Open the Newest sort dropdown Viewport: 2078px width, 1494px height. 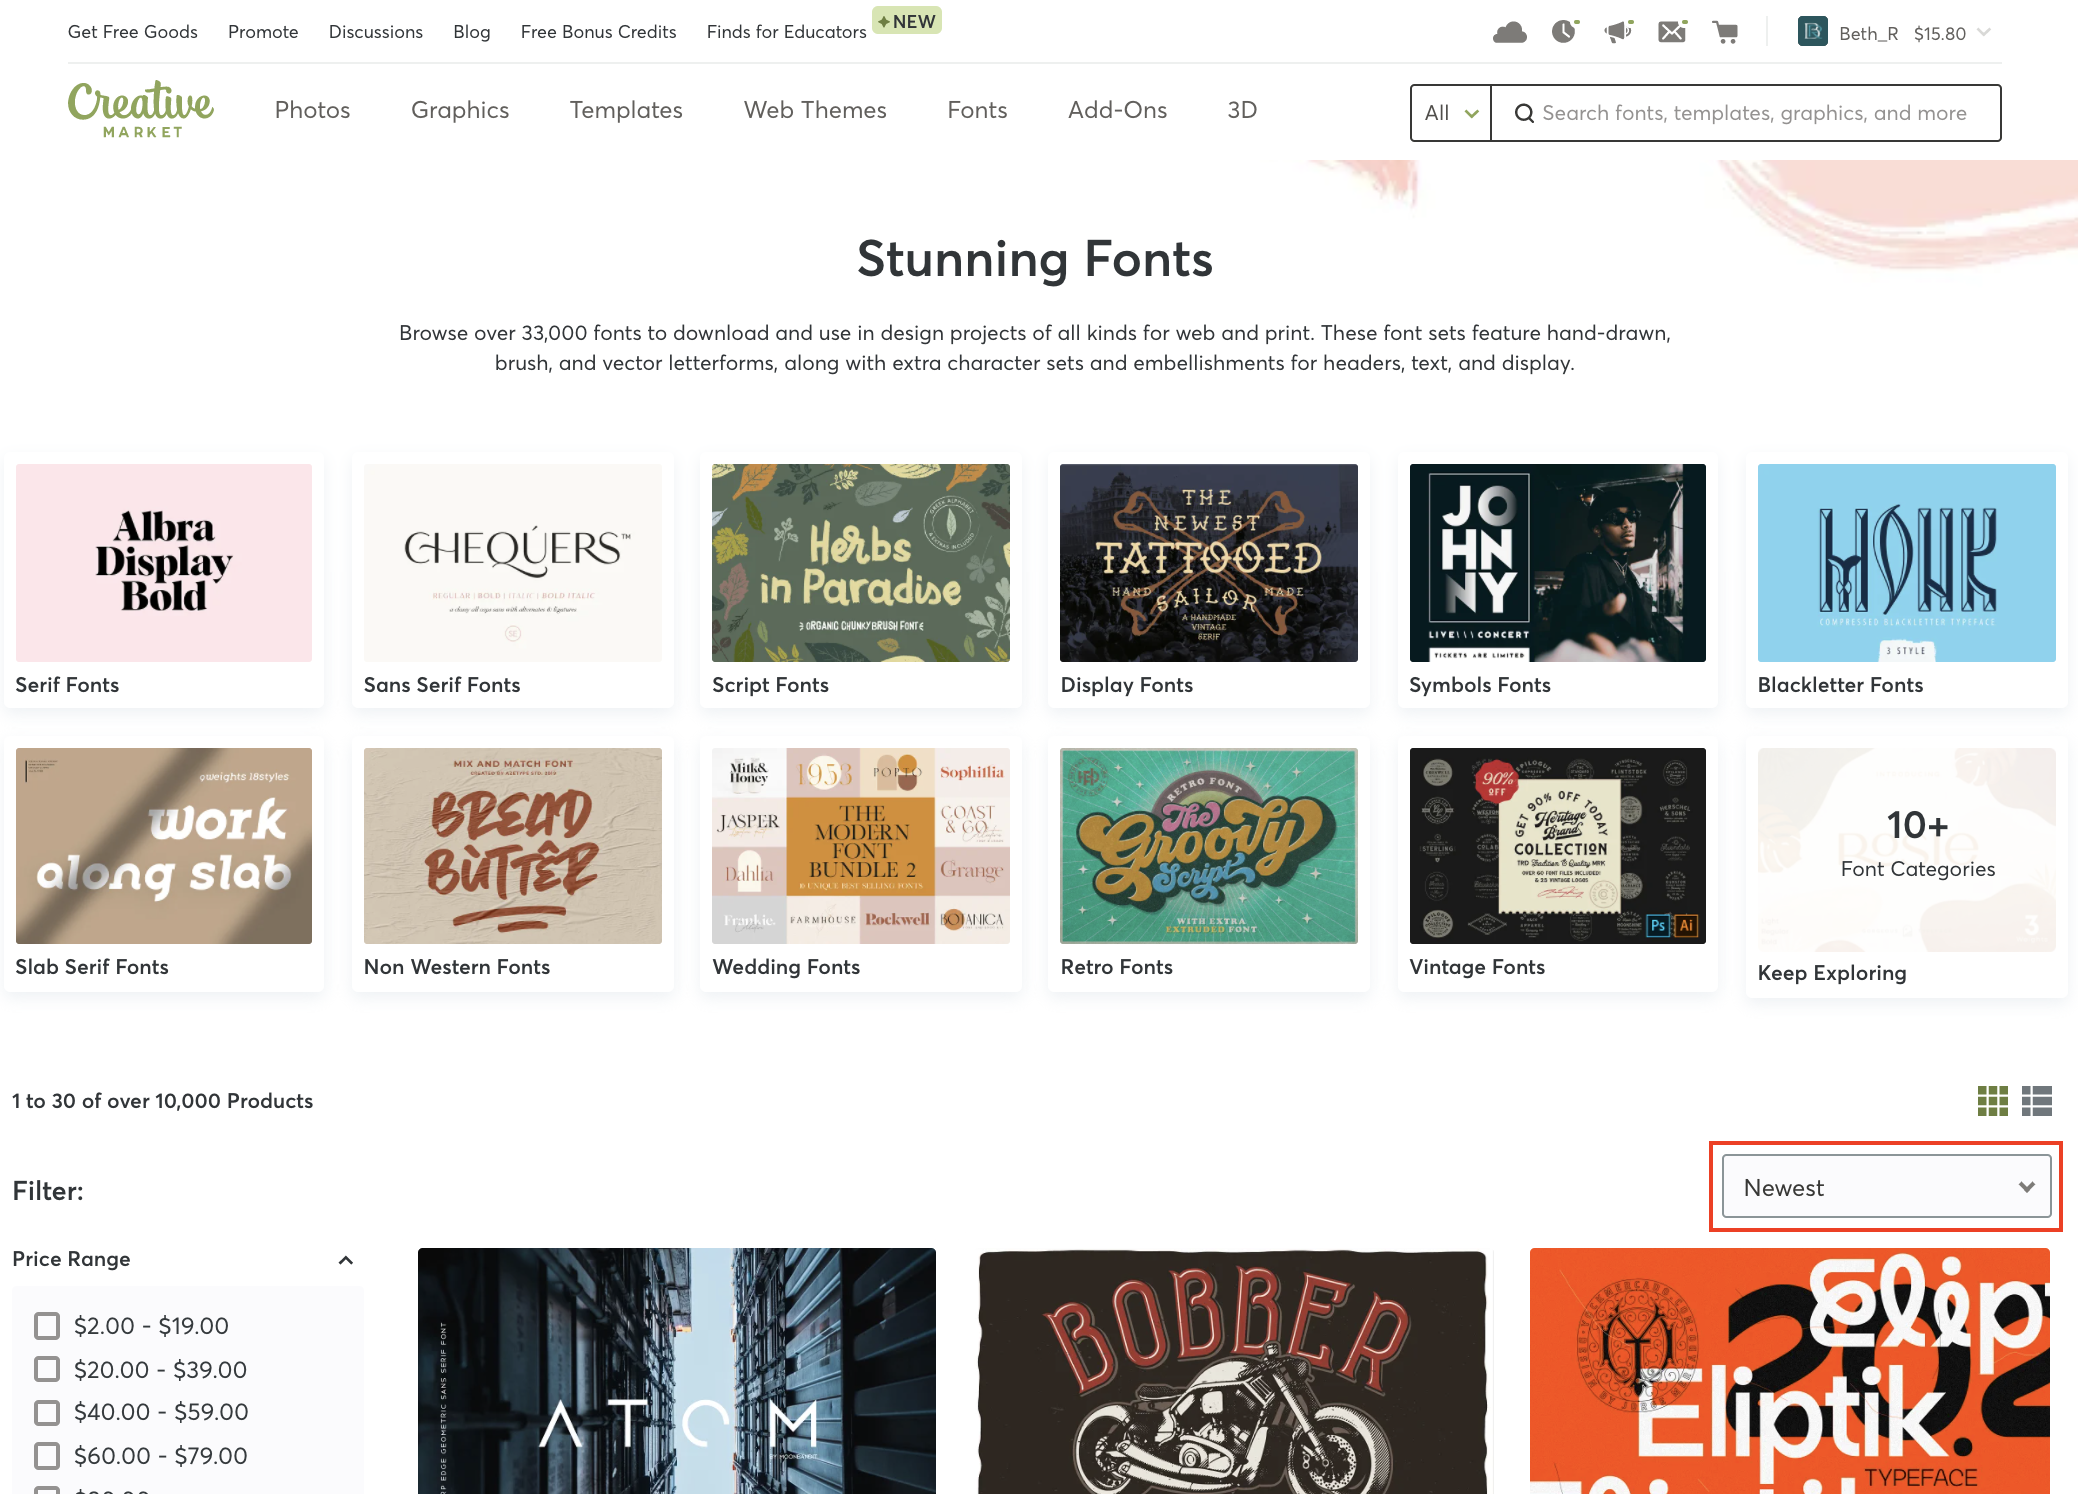tap(1886, 1187)
